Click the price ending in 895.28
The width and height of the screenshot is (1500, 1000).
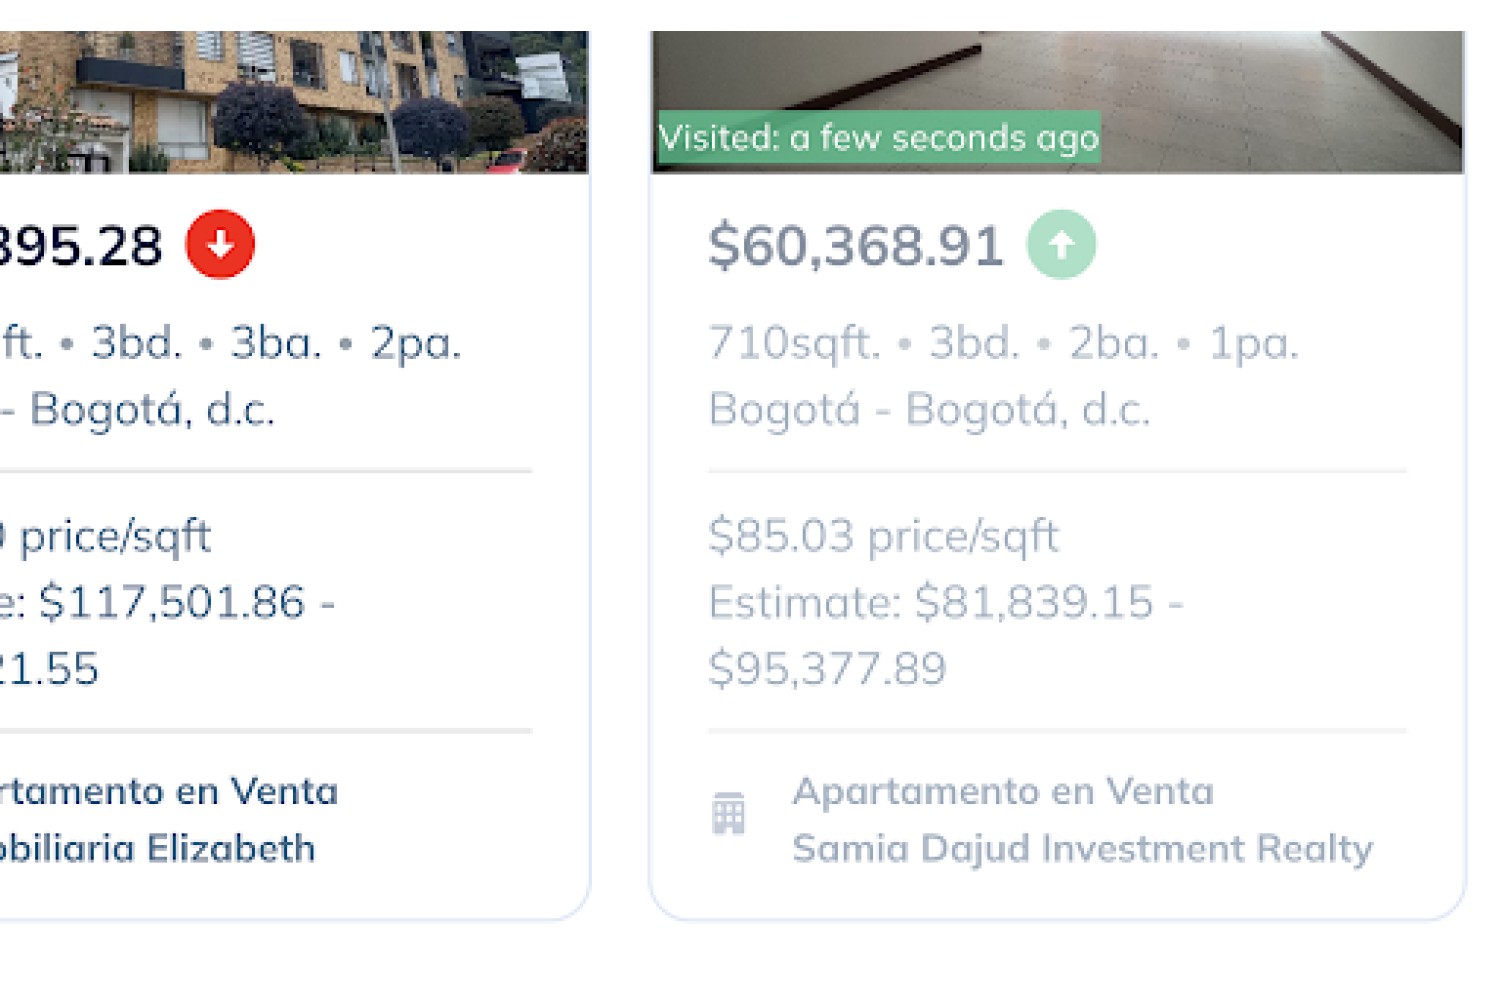[80, 246]
